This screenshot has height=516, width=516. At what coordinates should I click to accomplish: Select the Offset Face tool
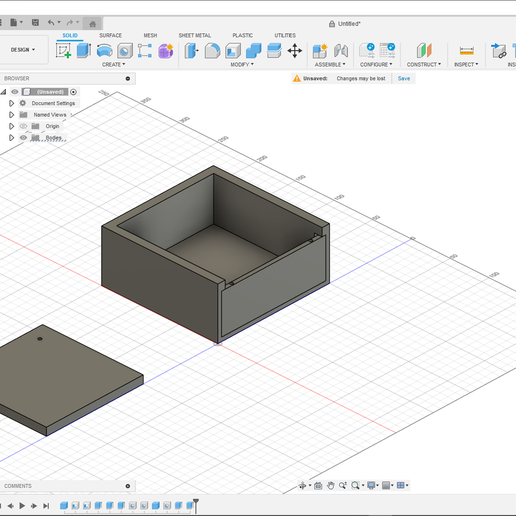tap(274, 51)
